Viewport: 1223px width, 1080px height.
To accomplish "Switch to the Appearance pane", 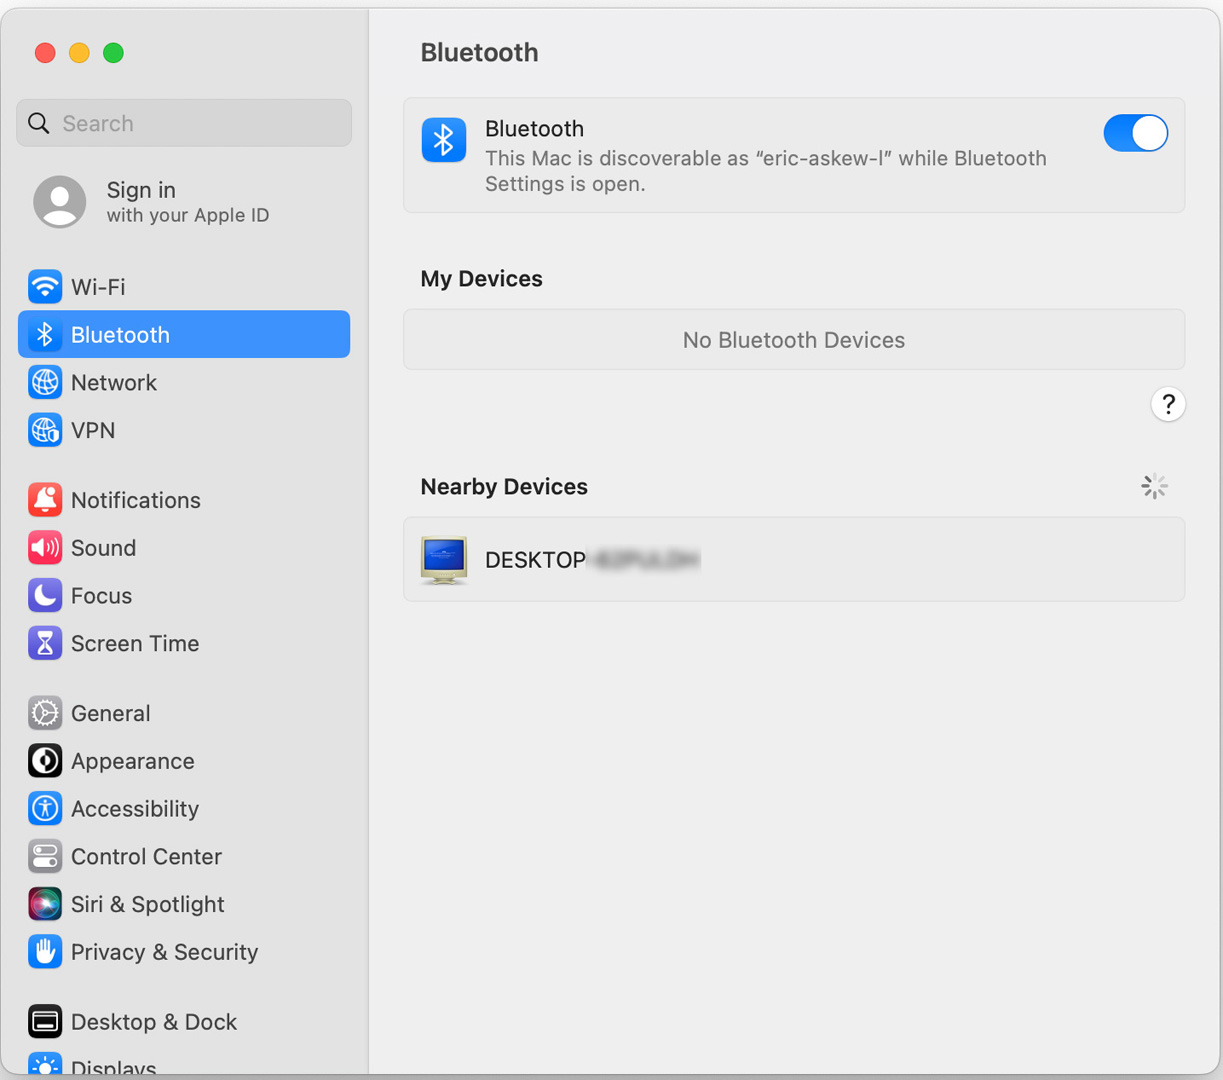I will click(132, 762).
